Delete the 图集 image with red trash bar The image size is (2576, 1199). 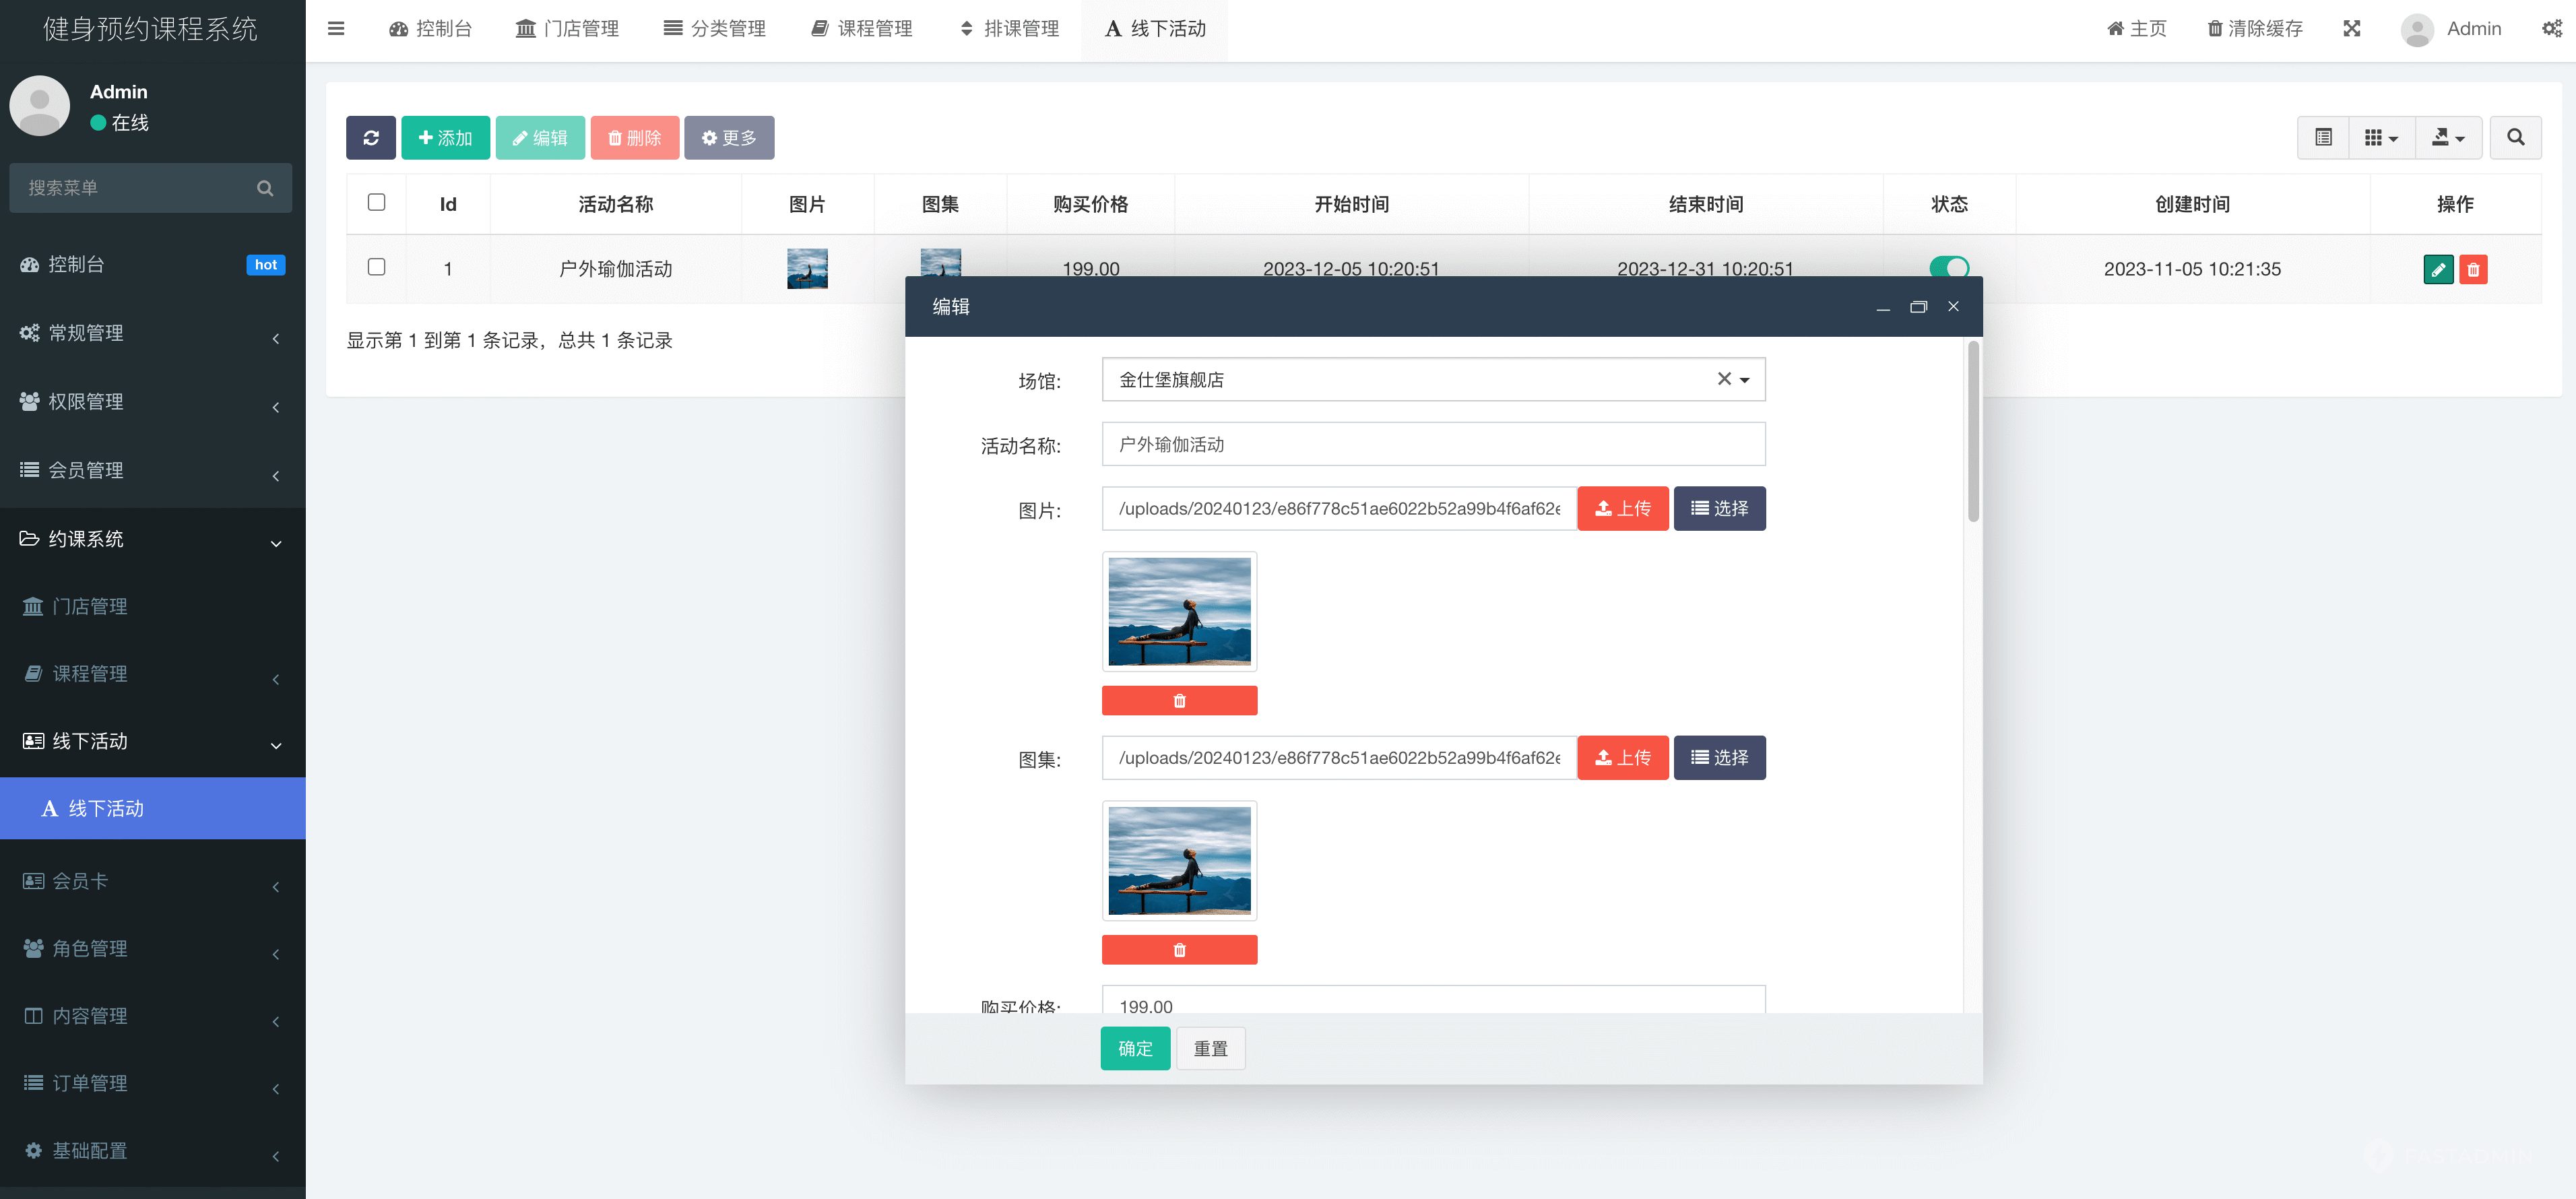pyautogui.click(x=1179, y=950)
